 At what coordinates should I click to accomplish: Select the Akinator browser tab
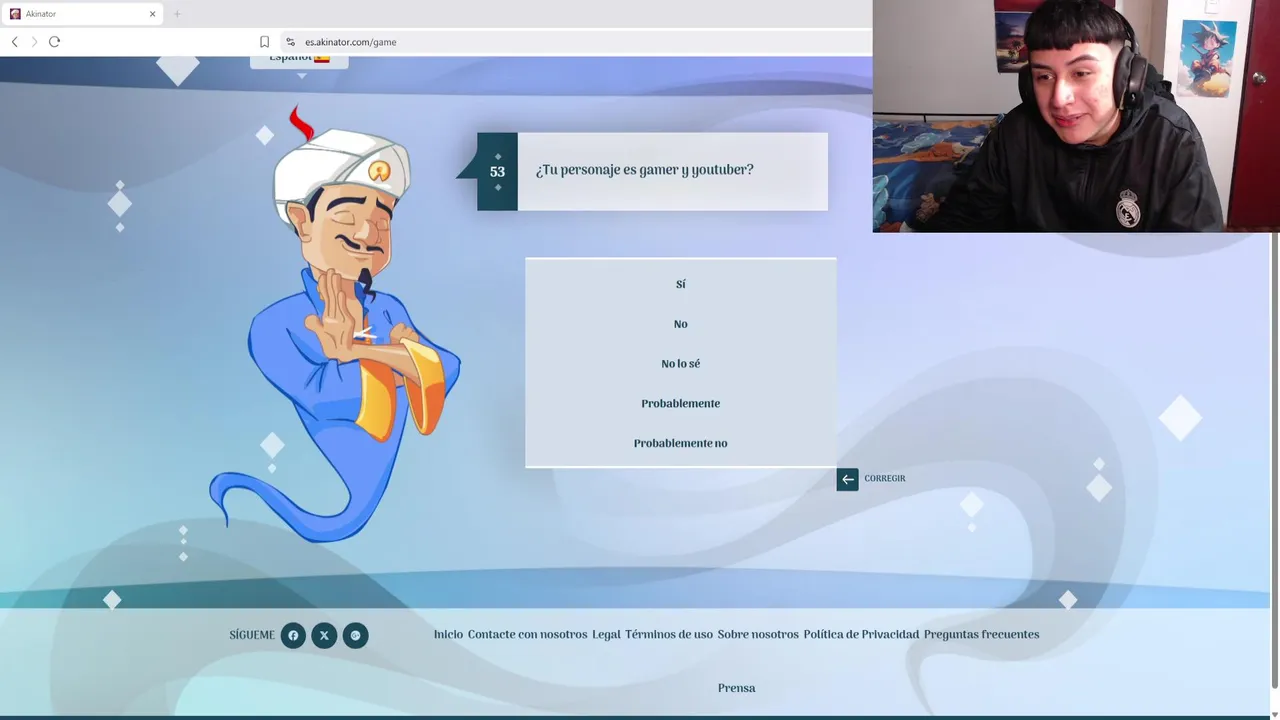[x=82, y=14]
